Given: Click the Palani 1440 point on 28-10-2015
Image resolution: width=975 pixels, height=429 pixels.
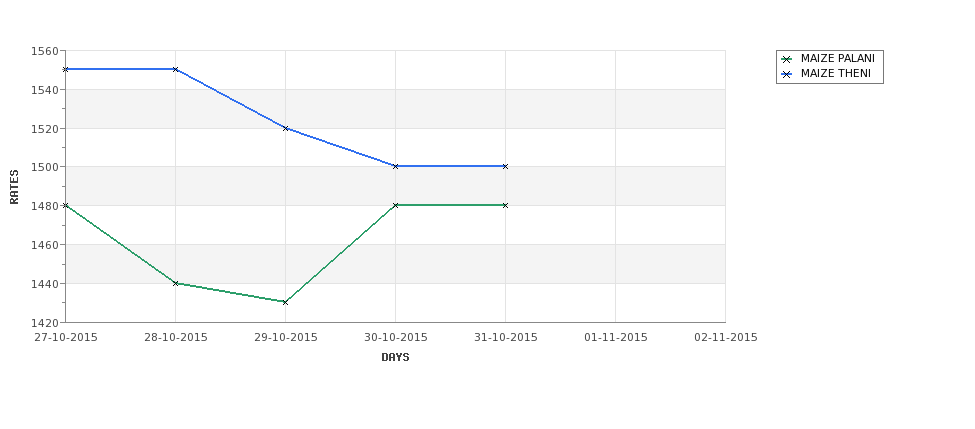Looking at the screenshot, I should [x=175, y=283].
